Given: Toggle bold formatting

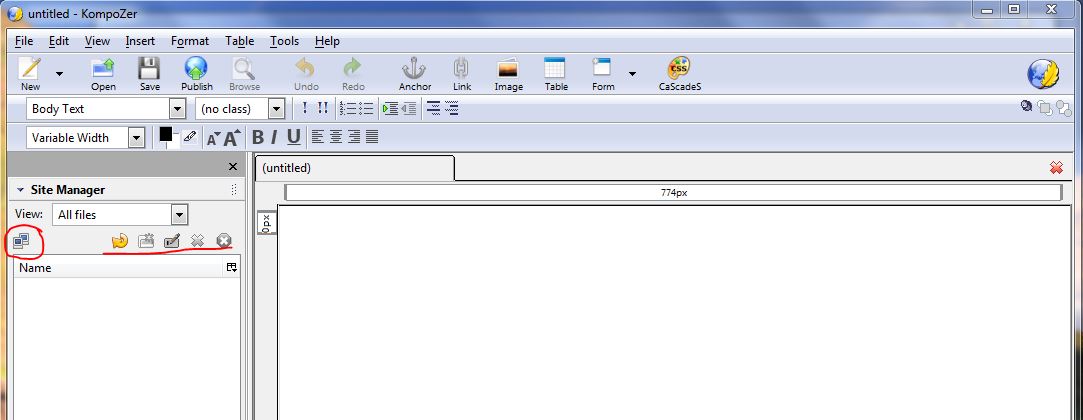Looking at the screenshot, I should point(258,137).
